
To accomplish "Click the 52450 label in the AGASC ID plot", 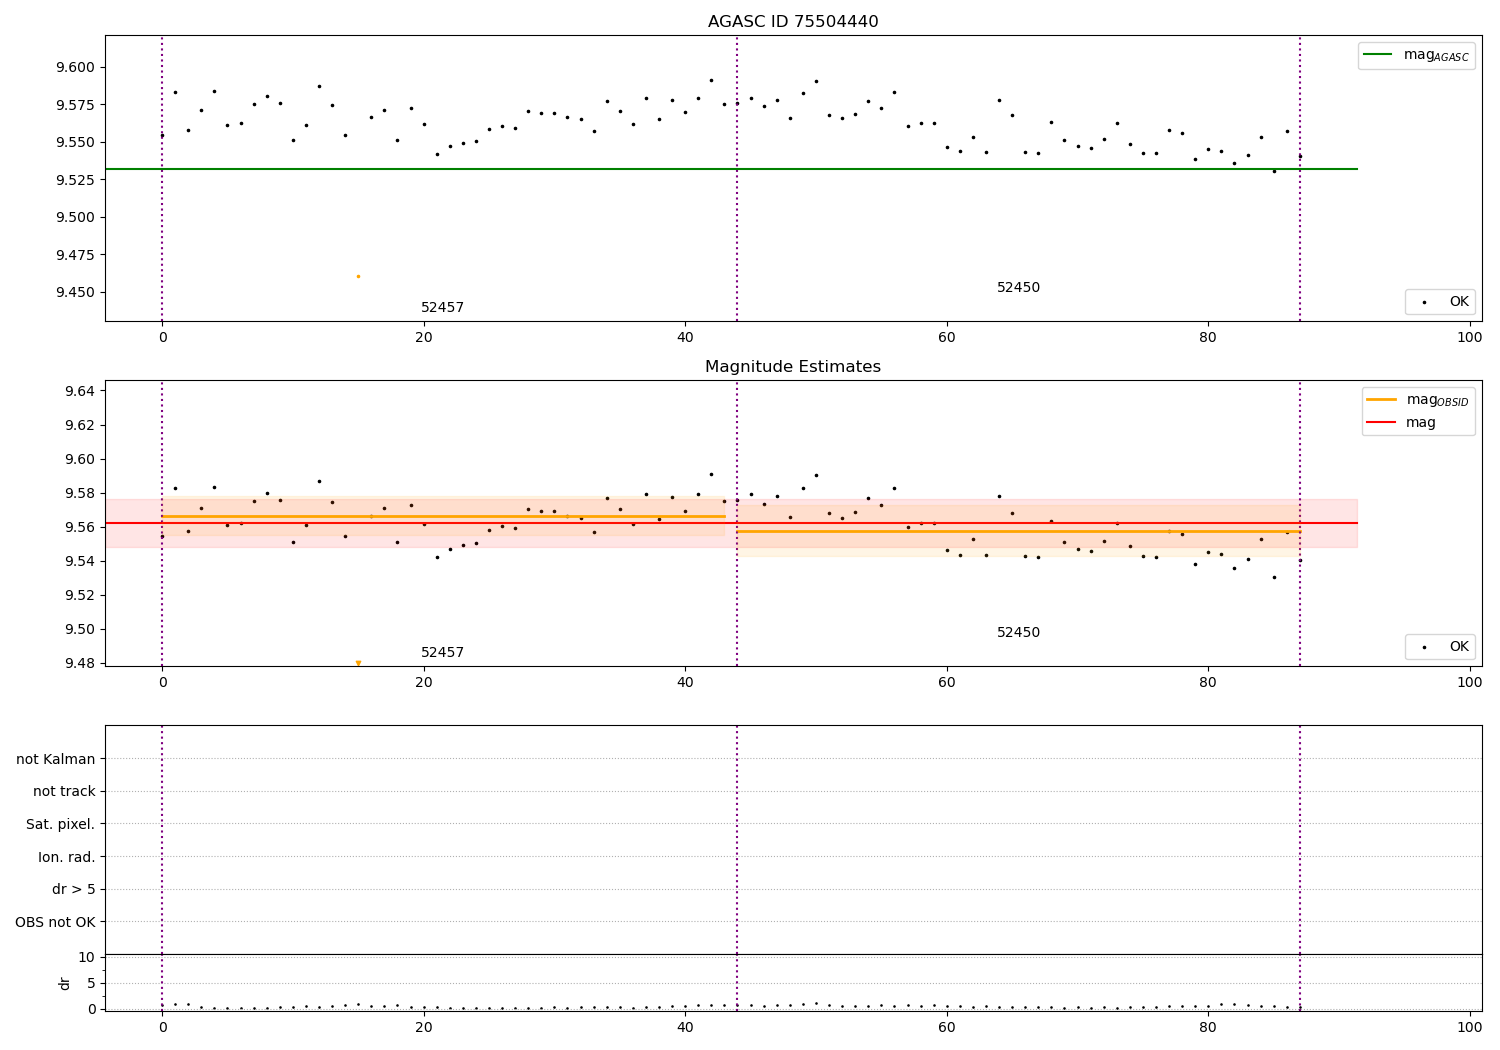I will (1018, 288).
